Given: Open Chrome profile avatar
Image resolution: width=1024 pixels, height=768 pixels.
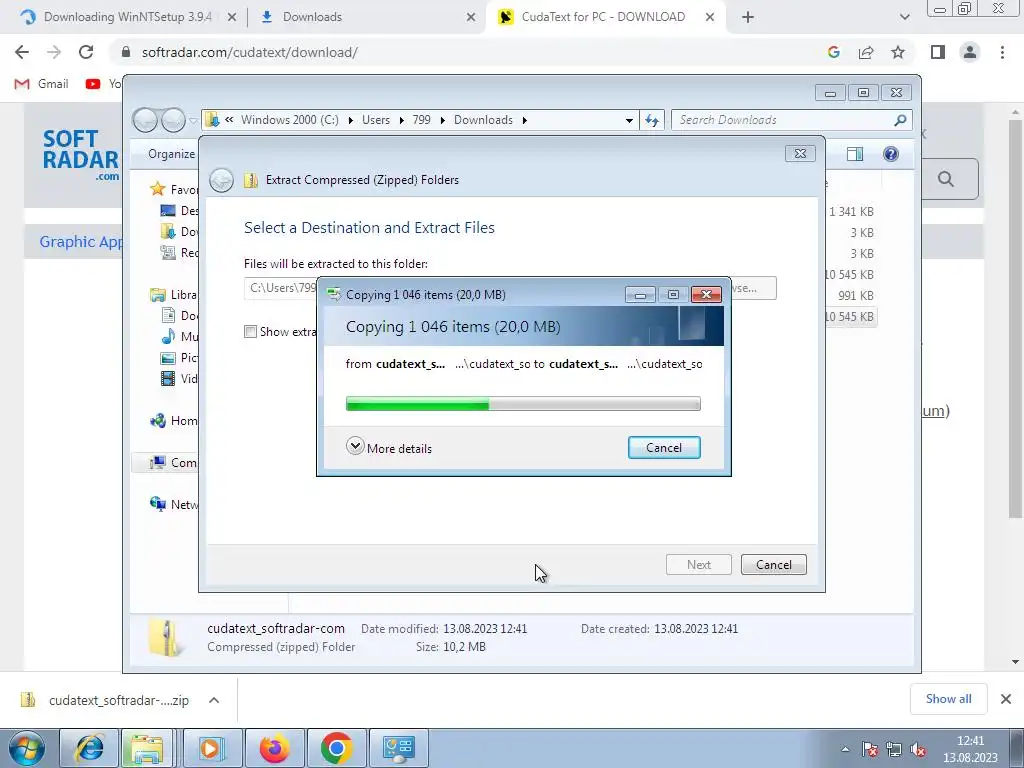Looking at the screenshot, I should tap(970, 52).
